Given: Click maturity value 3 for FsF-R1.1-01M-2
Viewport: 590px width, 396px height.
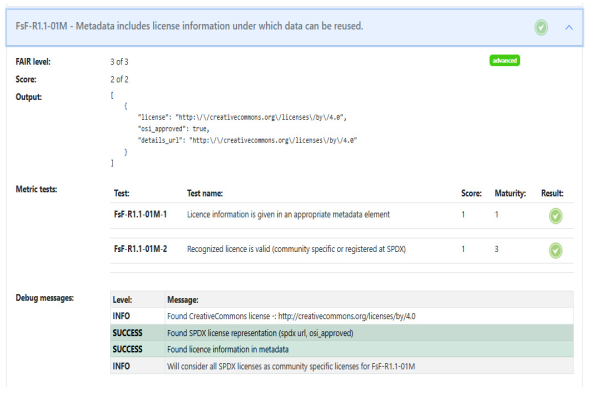Looking at the screenshot, I should (496, 249).
